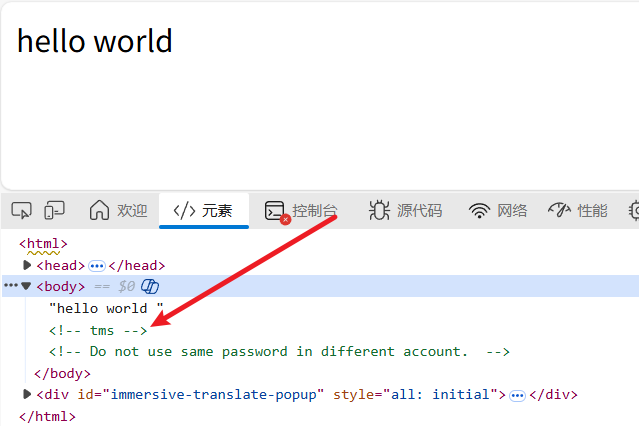Click the ellipsis inside the head tag
Screen dimensions: 639x426
(97, 265)
